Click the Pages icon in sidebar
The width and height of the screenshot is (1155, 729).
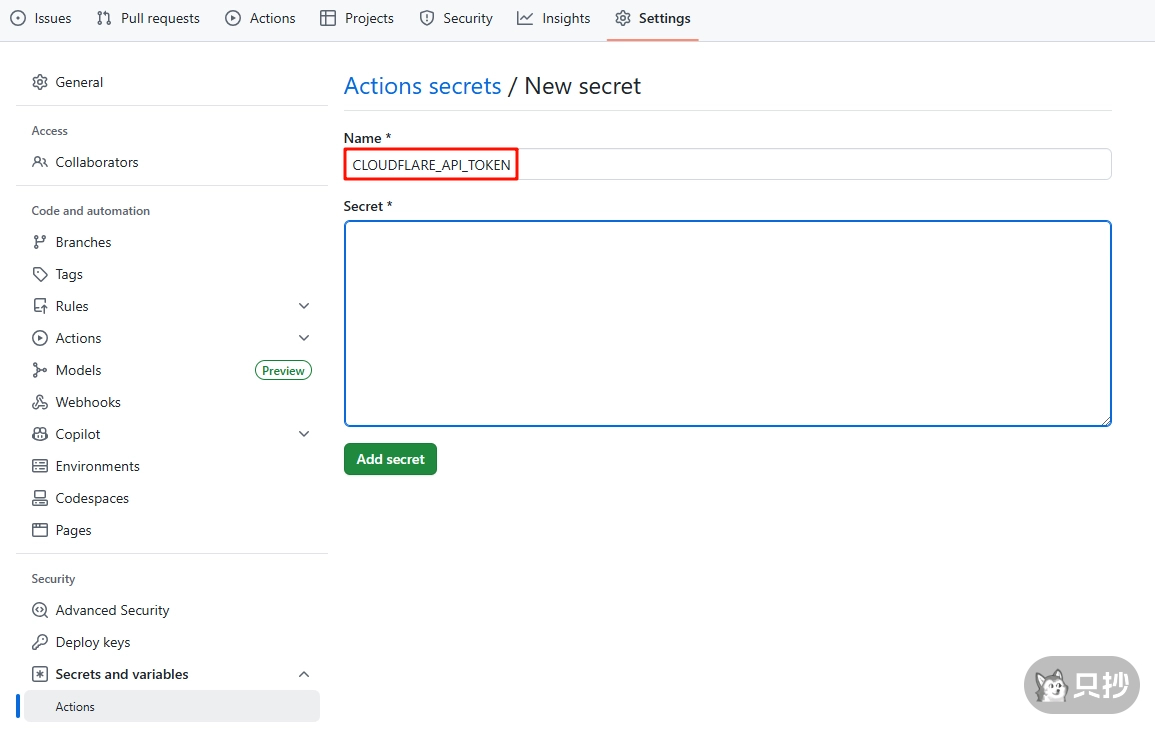coord(39,530)
